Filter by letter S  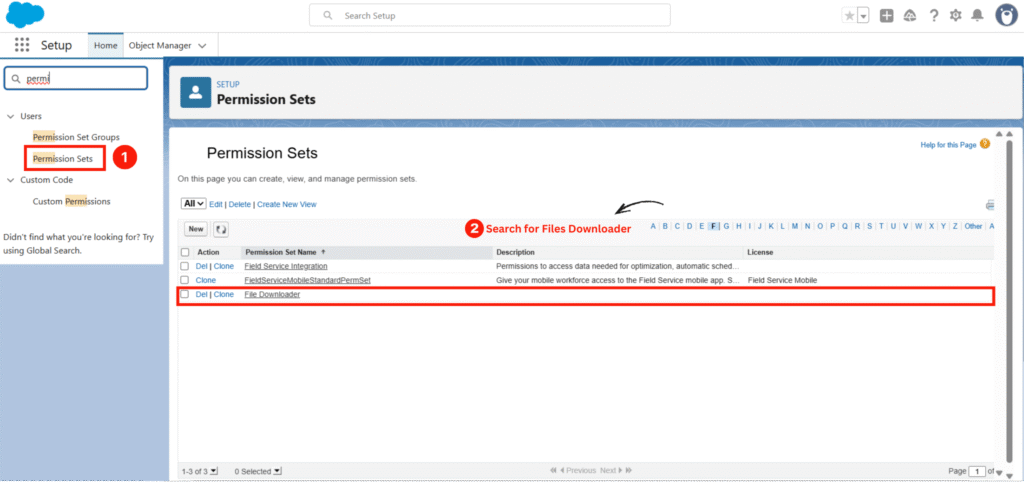point(869,226)
